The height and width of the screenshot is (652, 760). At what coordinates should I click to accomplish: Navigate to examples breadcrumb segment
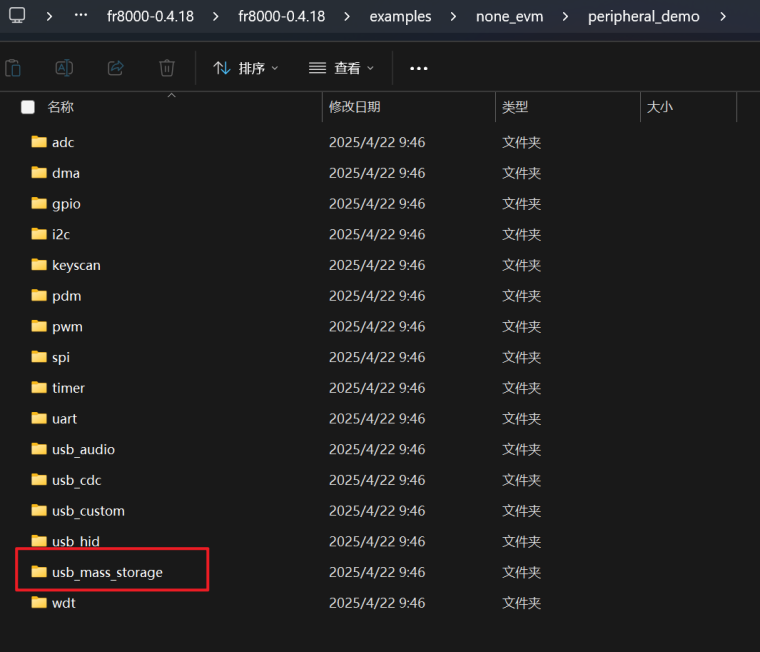point(400,17)
